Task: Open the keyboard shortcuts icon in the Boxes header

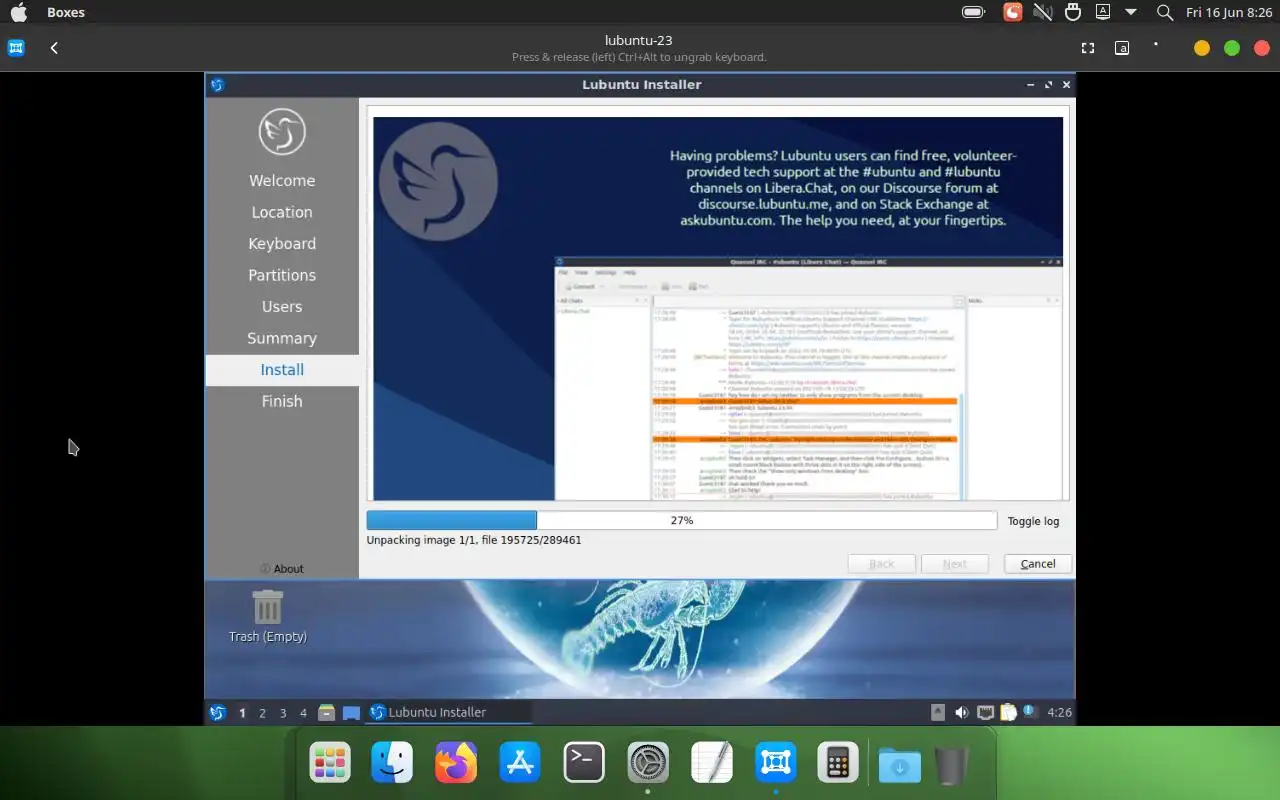Action: (x=1122, y=48)
